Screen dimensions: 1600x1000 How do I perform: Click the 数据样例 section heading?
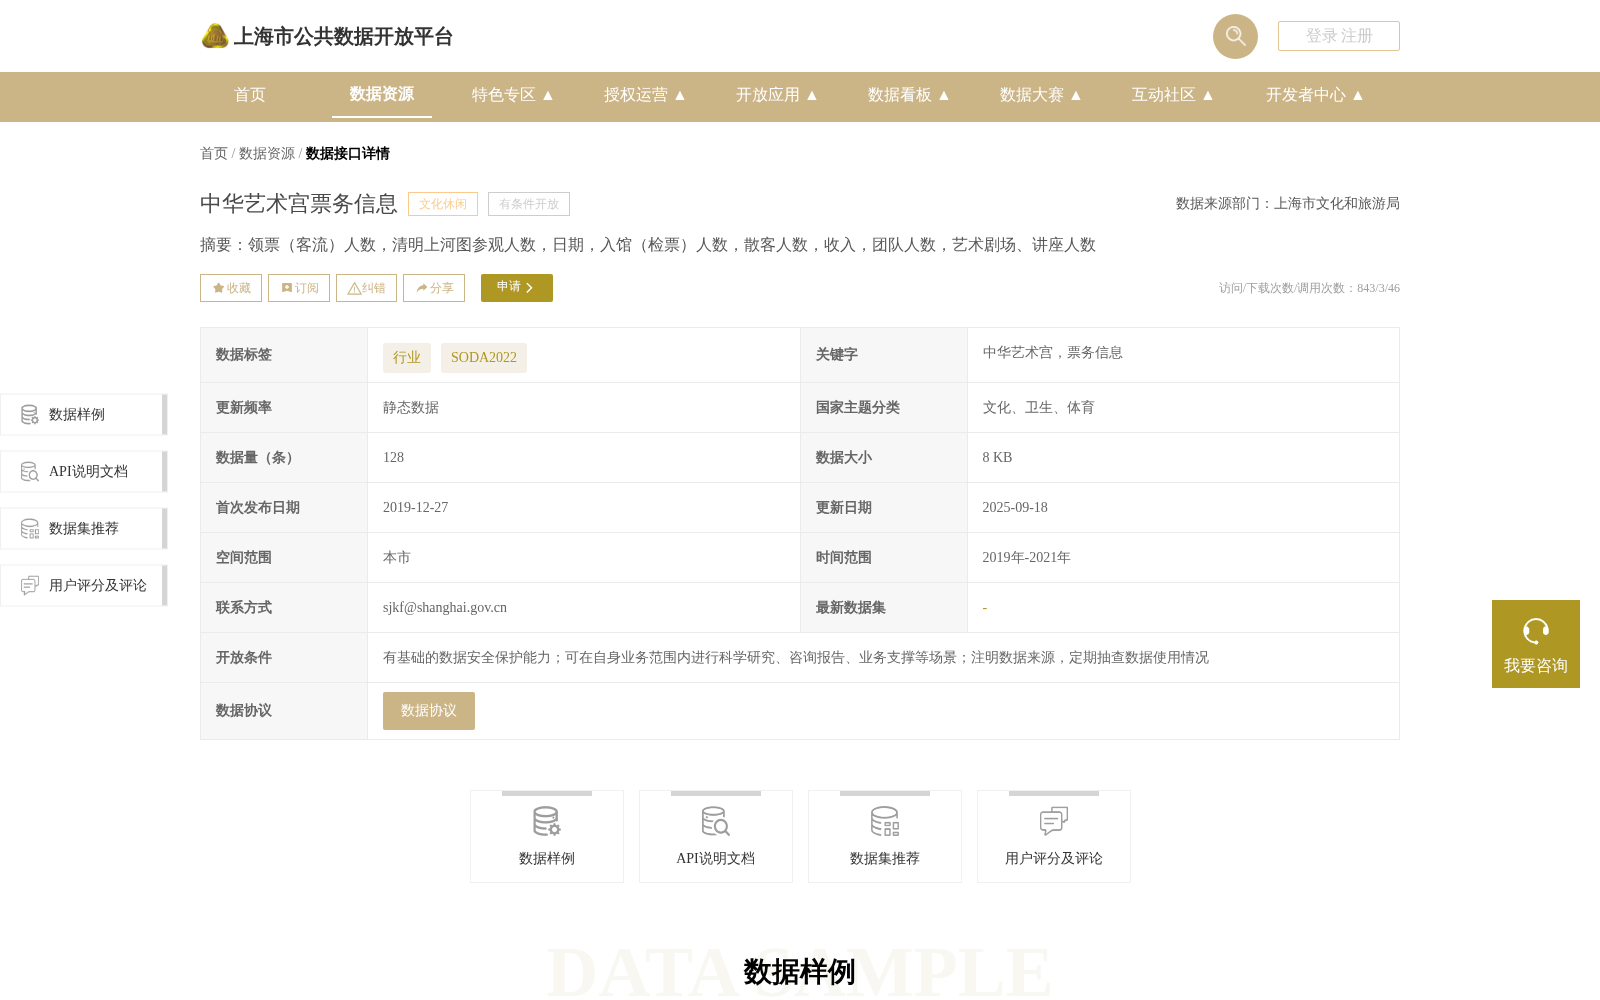[x=800, y=972]
